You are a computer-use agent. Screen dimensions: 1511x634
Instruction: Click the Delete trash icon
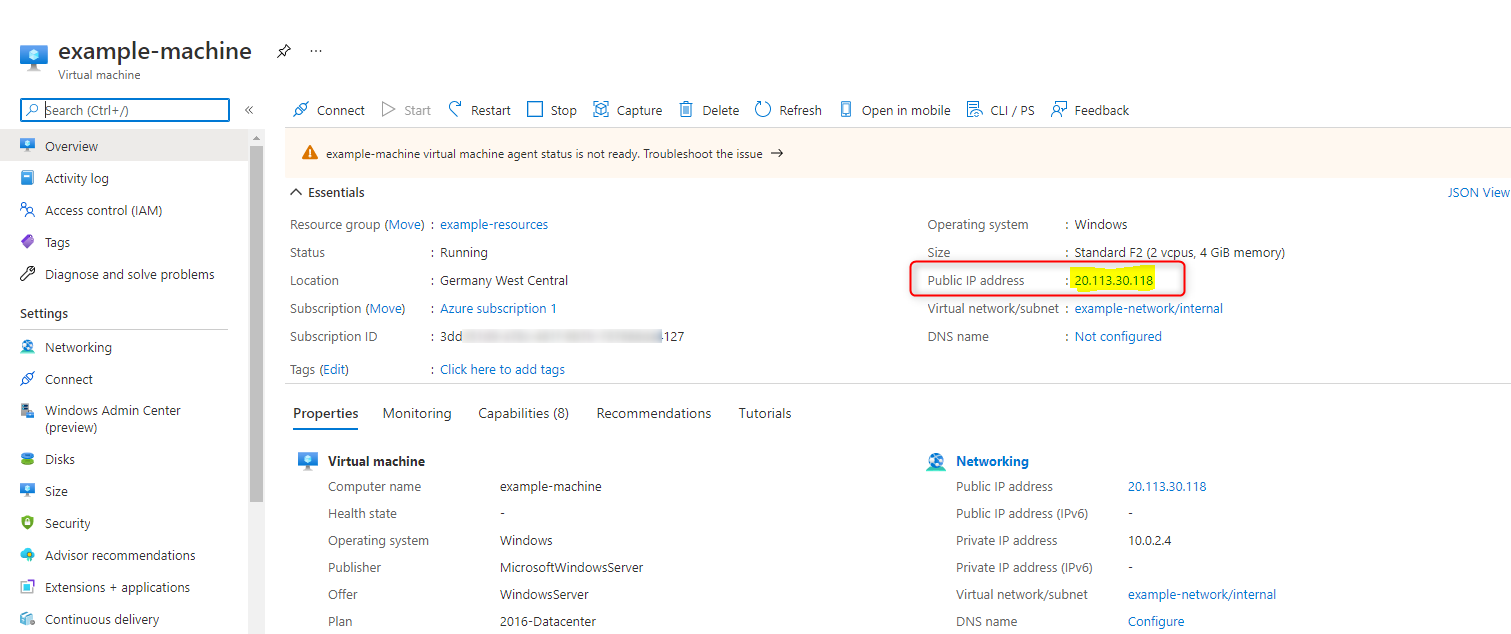click(686, 110)
